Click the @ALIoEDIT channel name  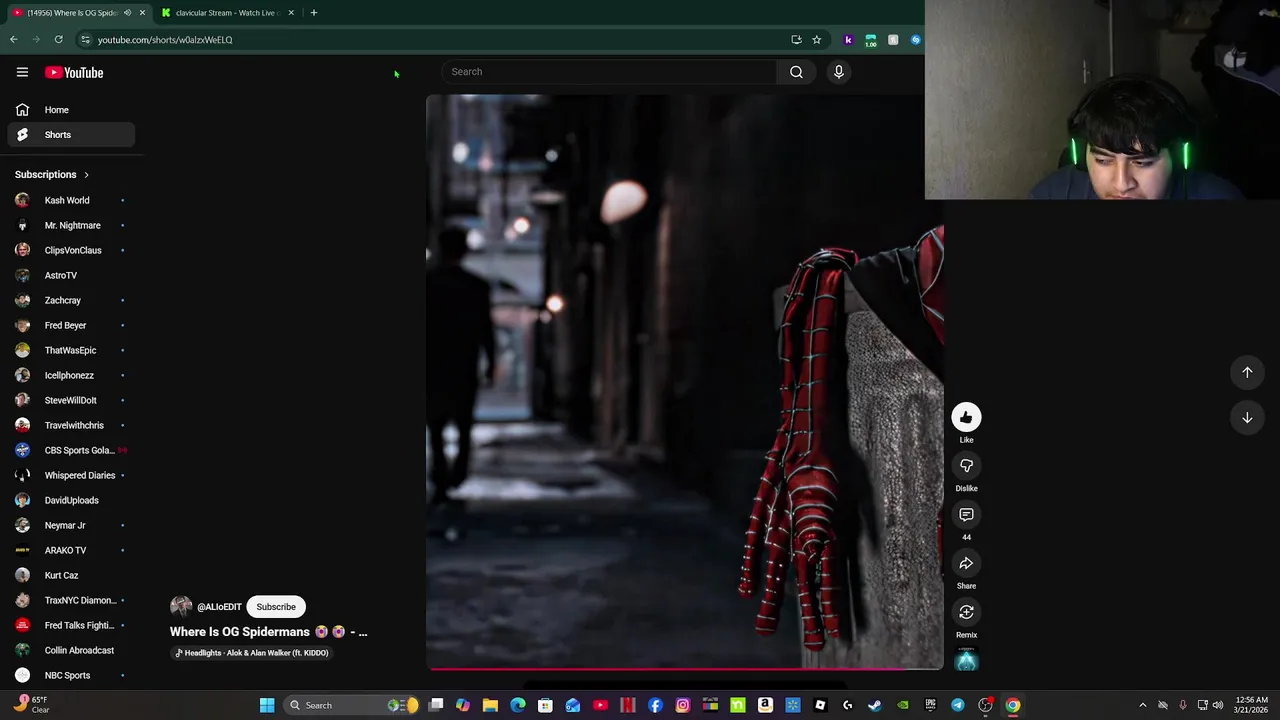pos(219,607)
